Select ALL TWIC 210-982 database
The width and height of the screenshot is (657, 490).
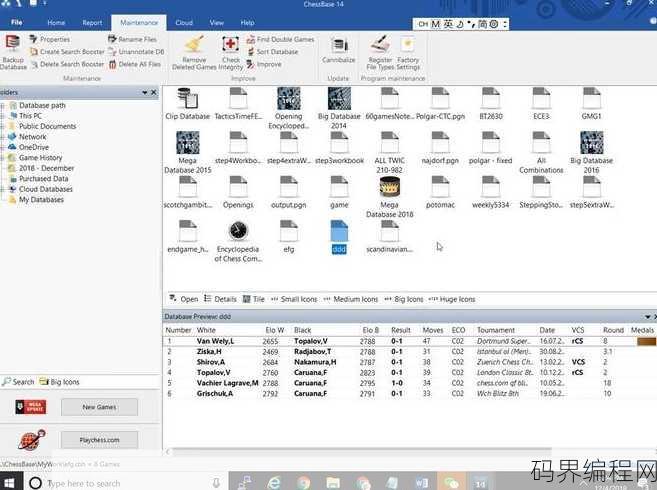tap(390, 152)
